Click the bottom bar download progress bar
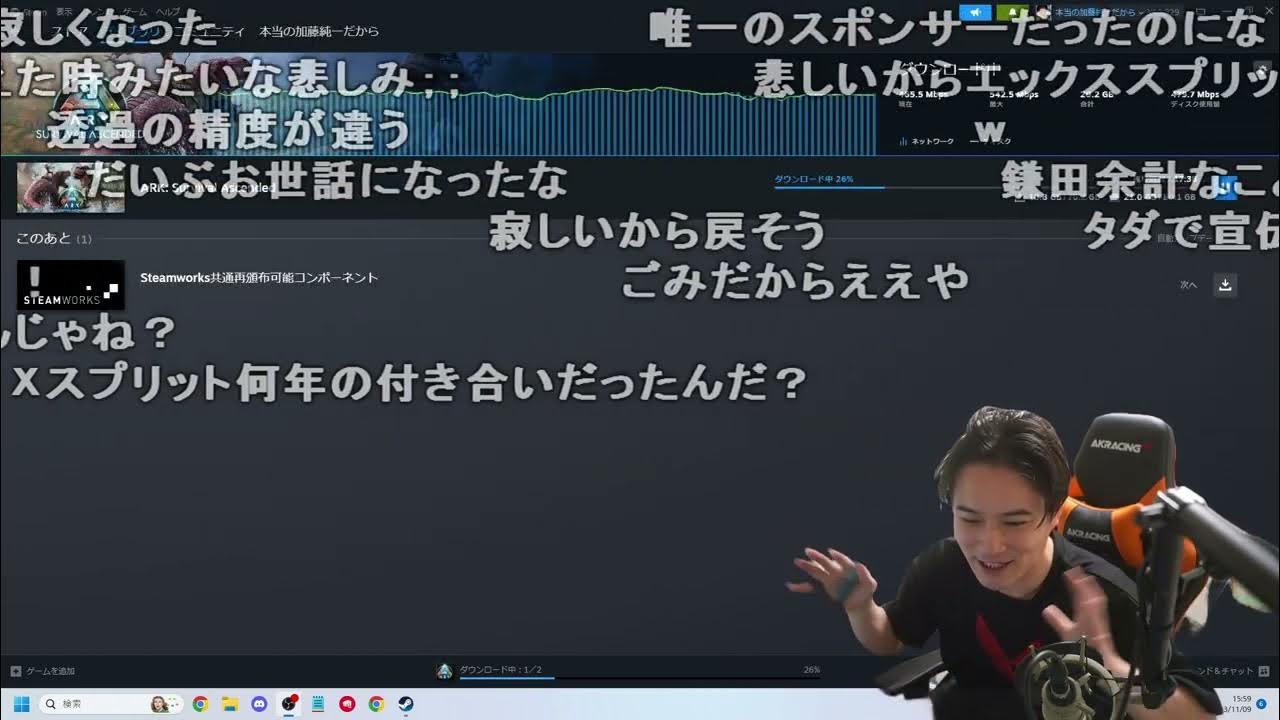 point(640,678)
